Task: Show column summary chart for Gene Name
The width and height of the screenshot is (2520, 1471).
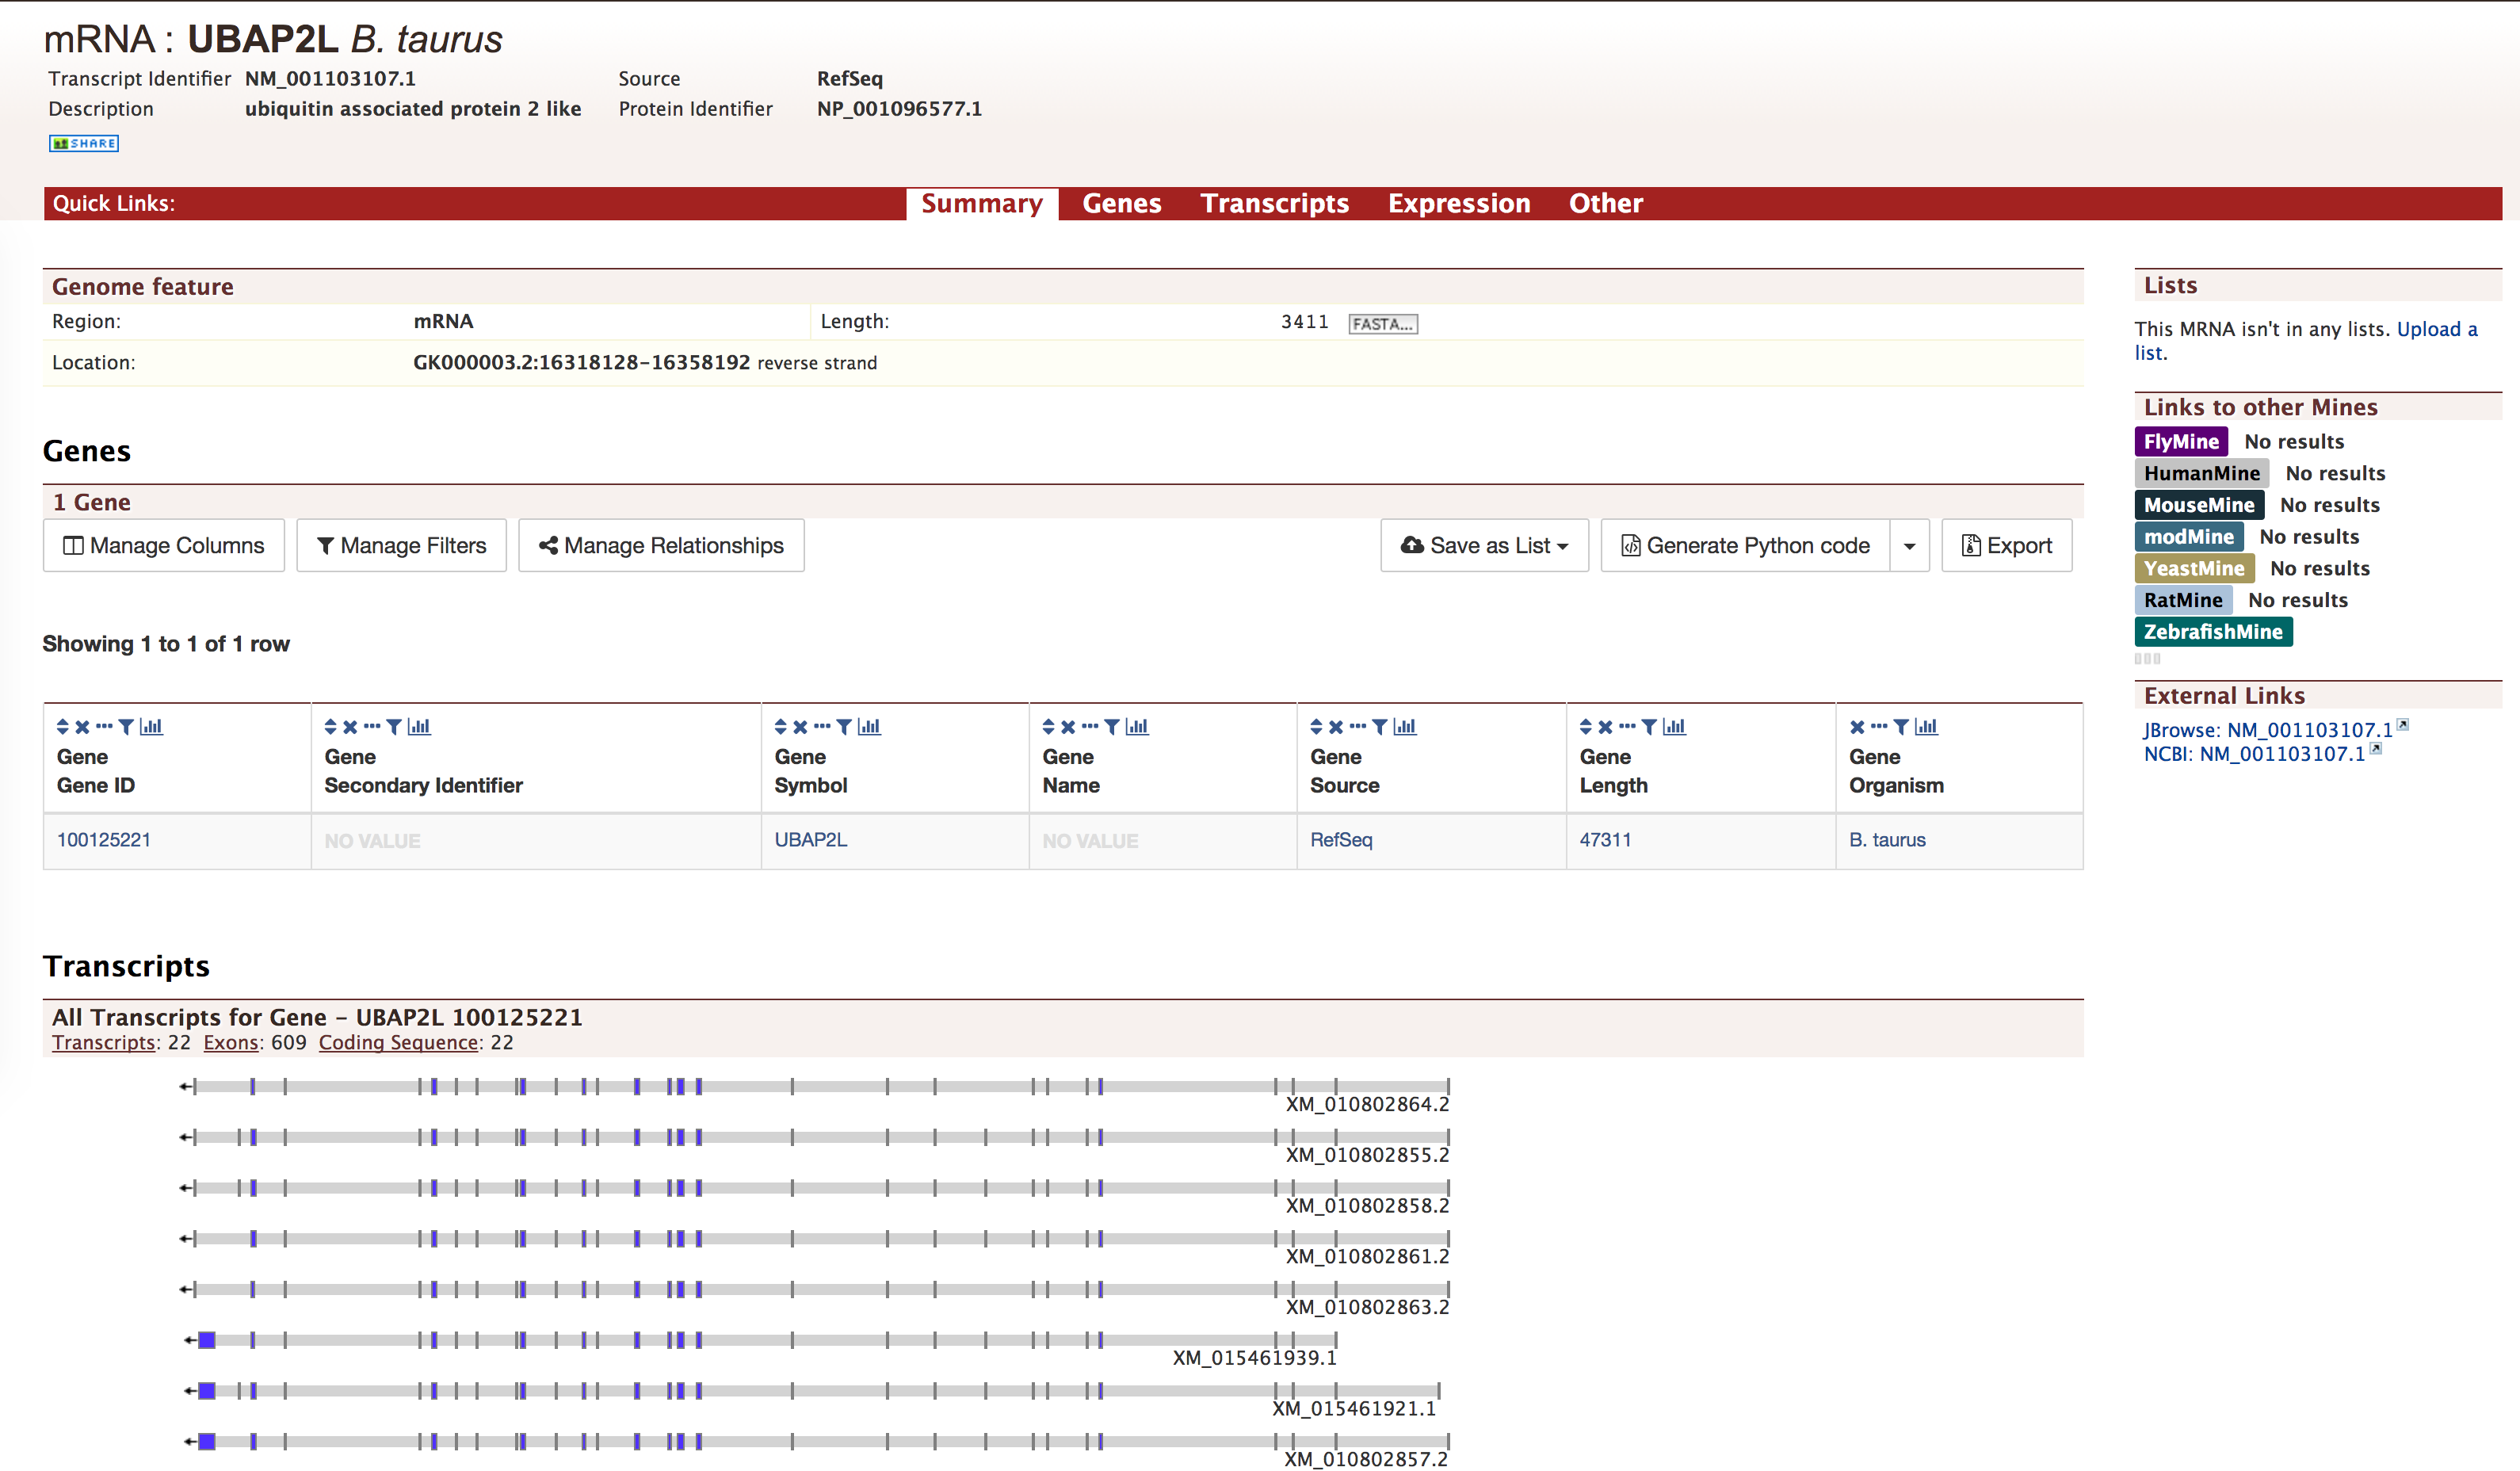Action: (1137, 727)
